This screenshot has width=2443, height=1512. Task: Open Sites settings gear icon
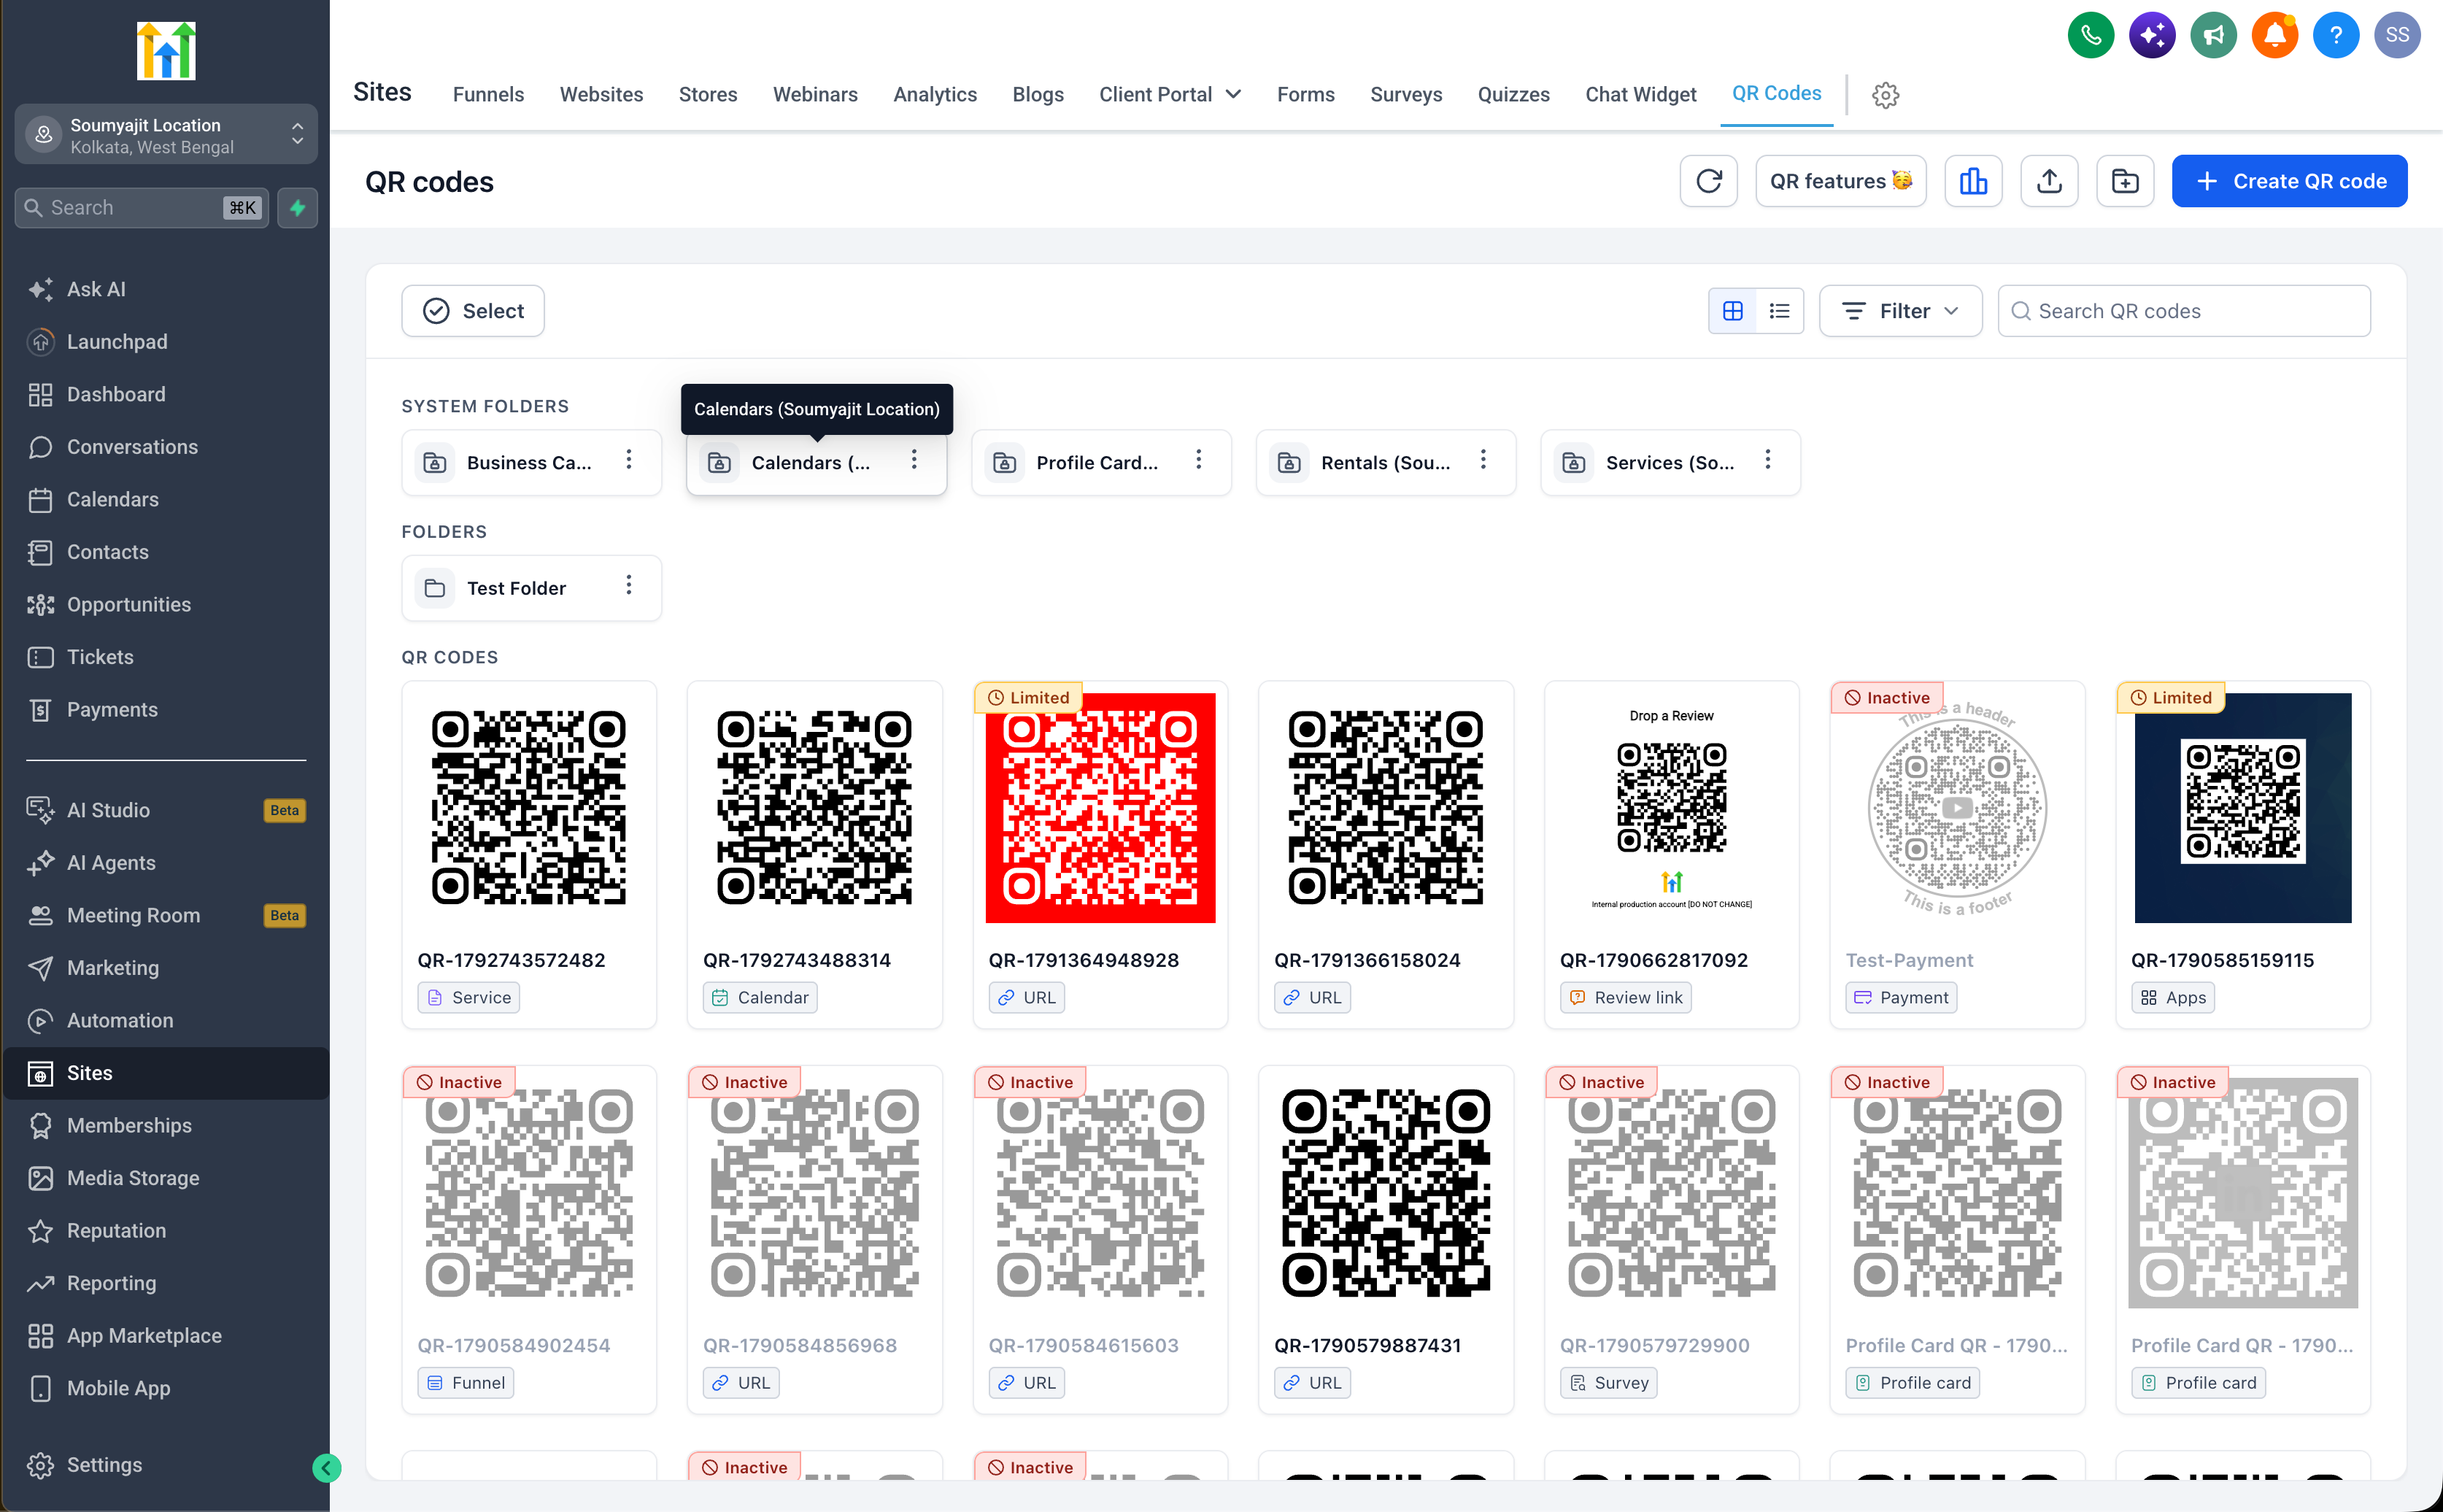[1885, 95]
